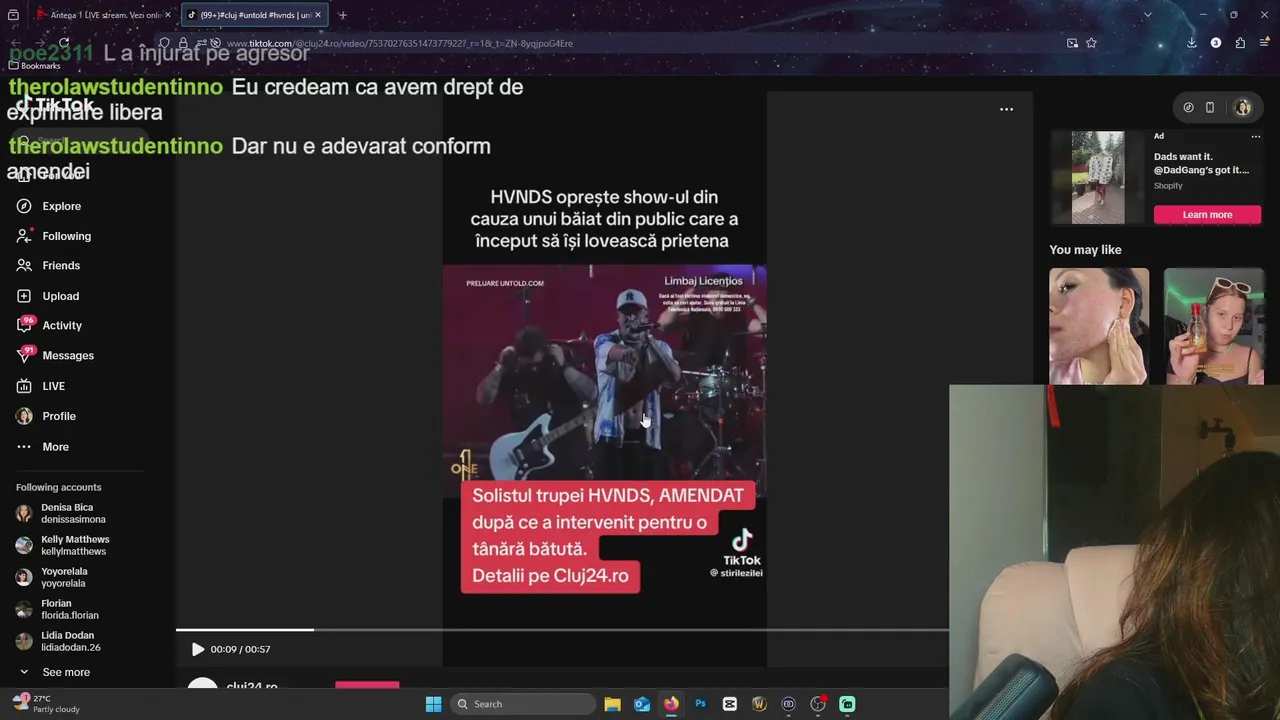Switch to the Antena 1 LIVE stream tab

pos(102,15)
